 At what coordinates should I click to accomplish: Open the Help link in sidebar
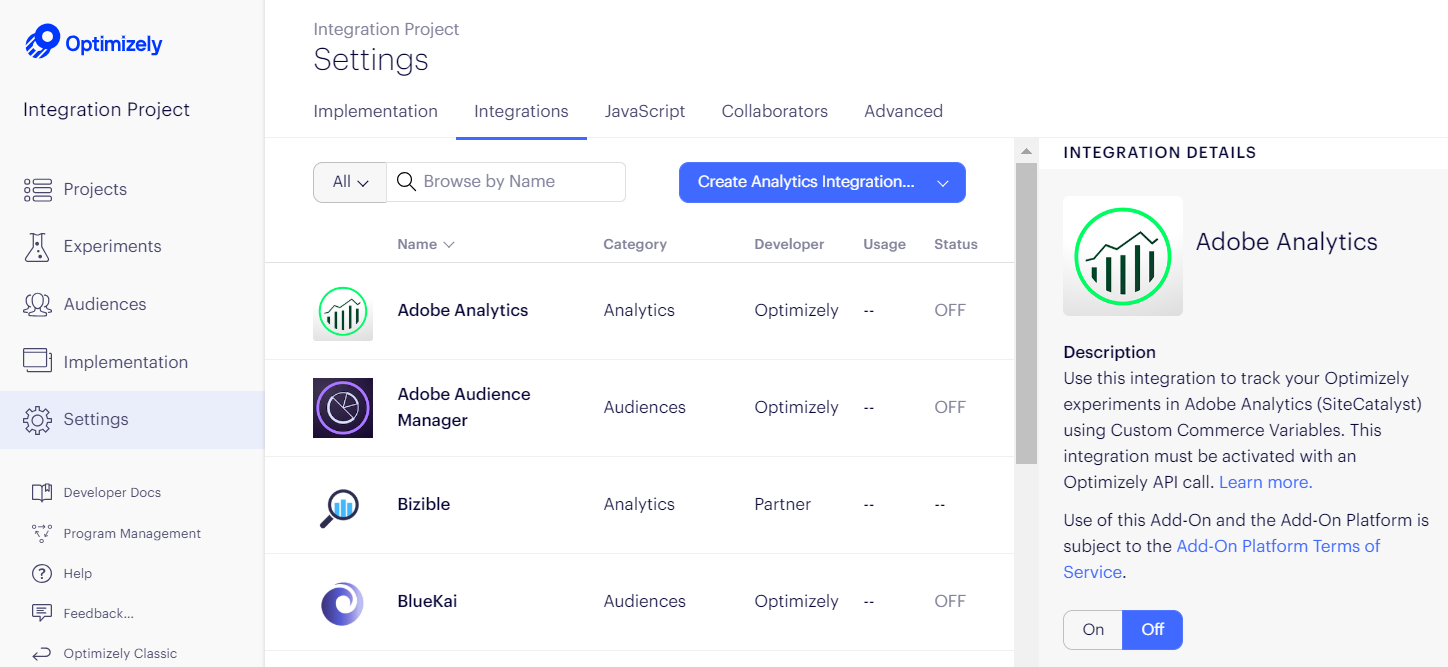(x=78, y=574)
